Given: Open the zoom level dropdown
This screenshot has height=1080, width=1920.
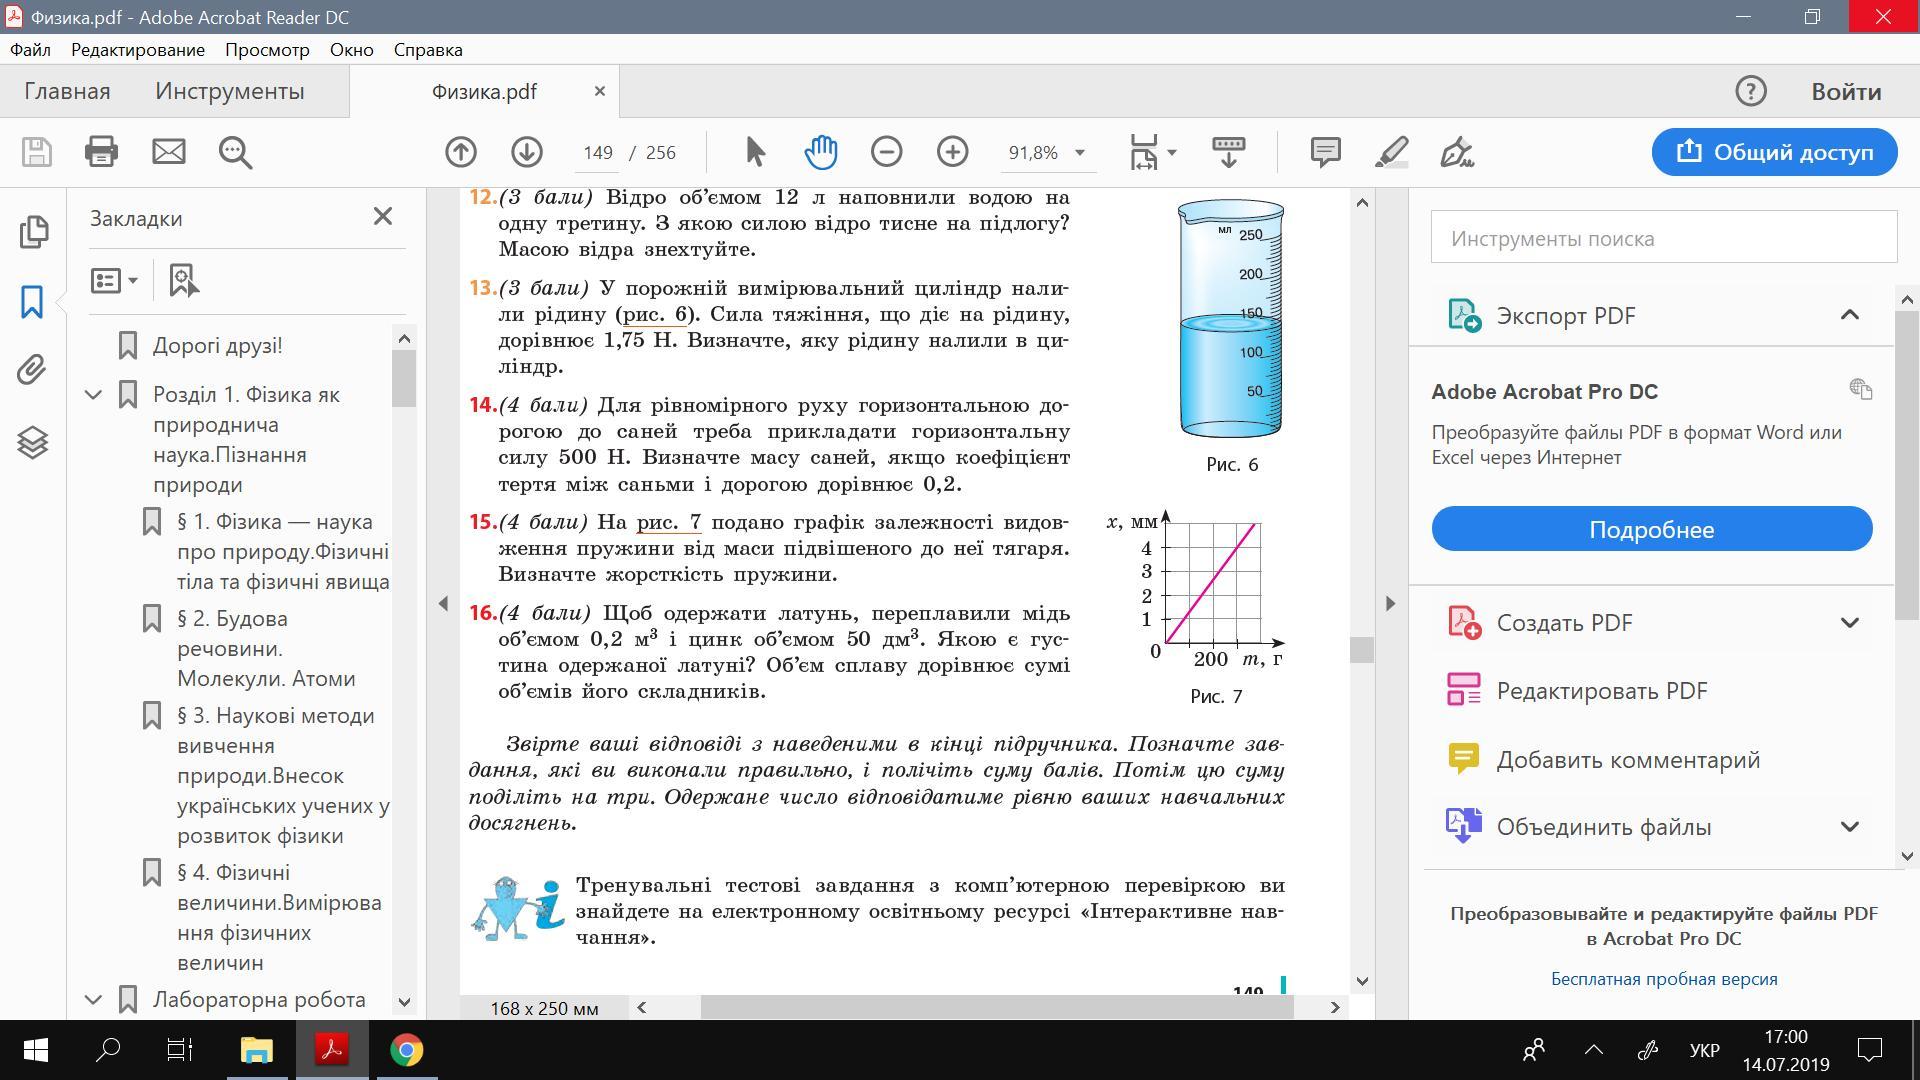Looking at the screenshot, I should [x=1079, y=153].
